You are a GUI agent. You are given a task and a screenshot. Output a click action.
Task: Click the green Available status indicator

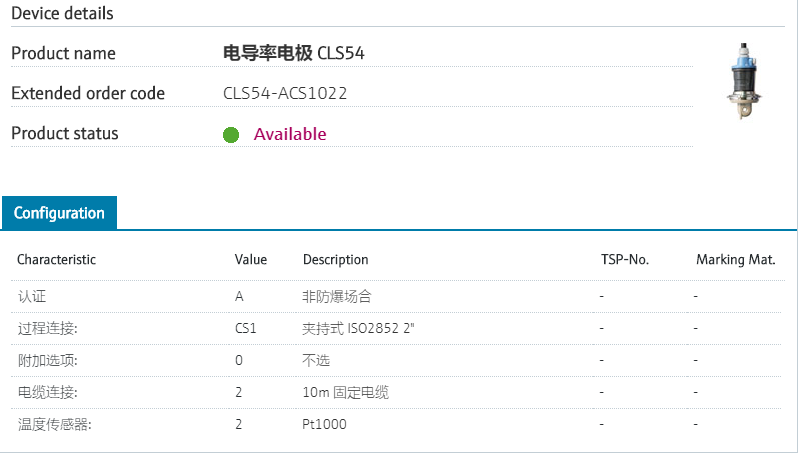231,135
